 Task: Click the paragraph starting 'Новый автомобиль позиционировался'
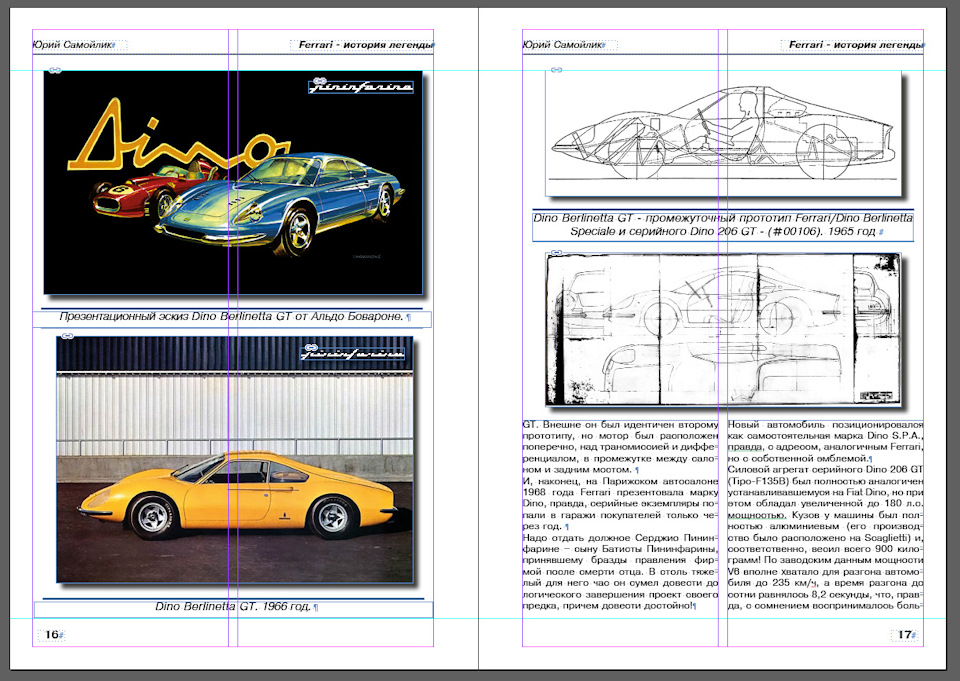coord(825,441)
